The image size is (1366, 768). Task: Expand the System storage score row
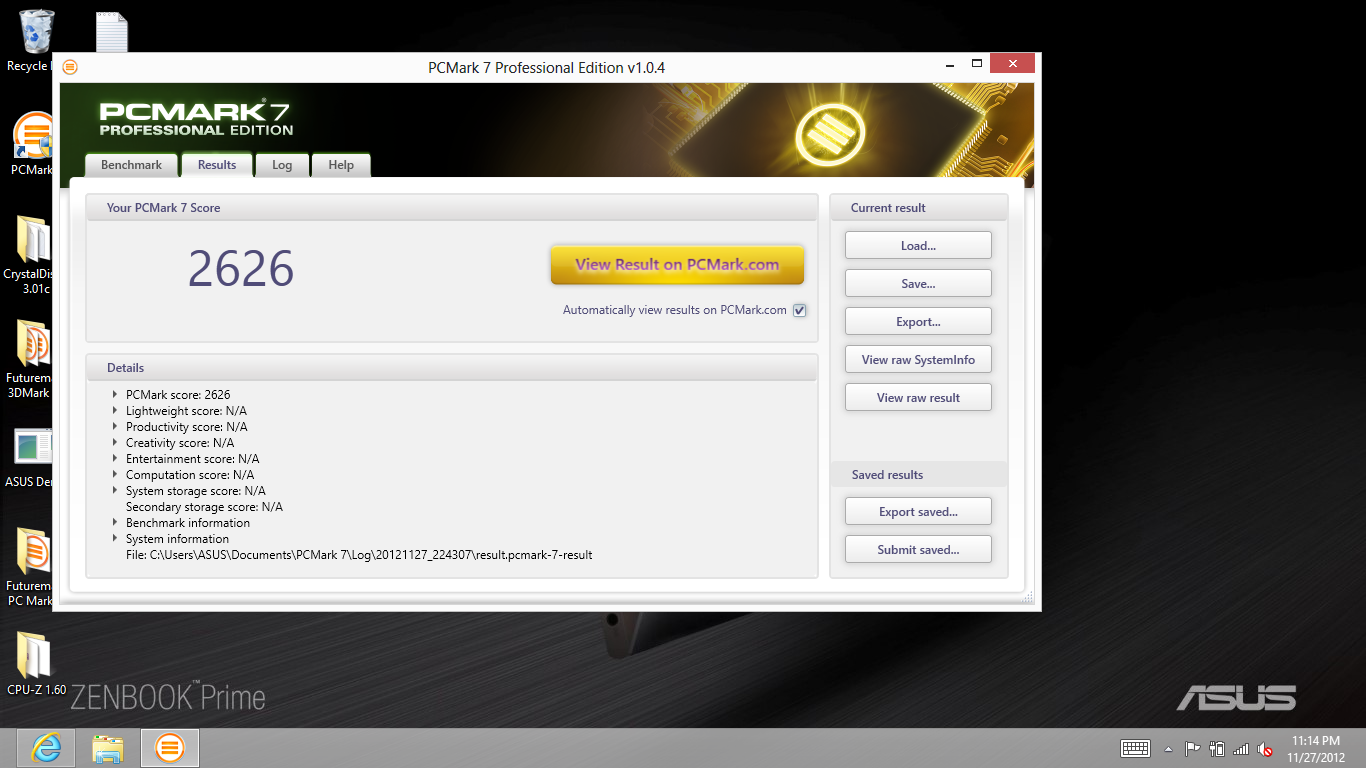tap(115, 490)
